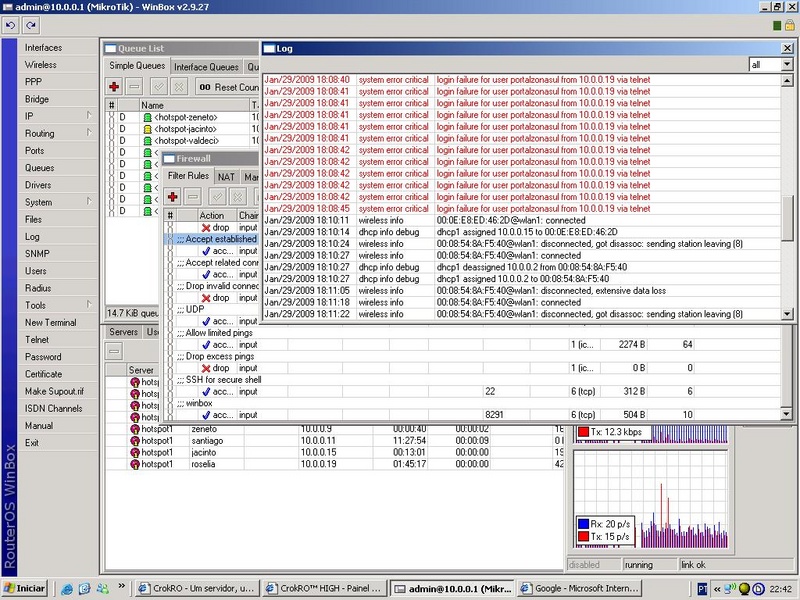800x600 pixels.
Task: Click hotspot icon in santiago row
Action: (x=135, y=441)
